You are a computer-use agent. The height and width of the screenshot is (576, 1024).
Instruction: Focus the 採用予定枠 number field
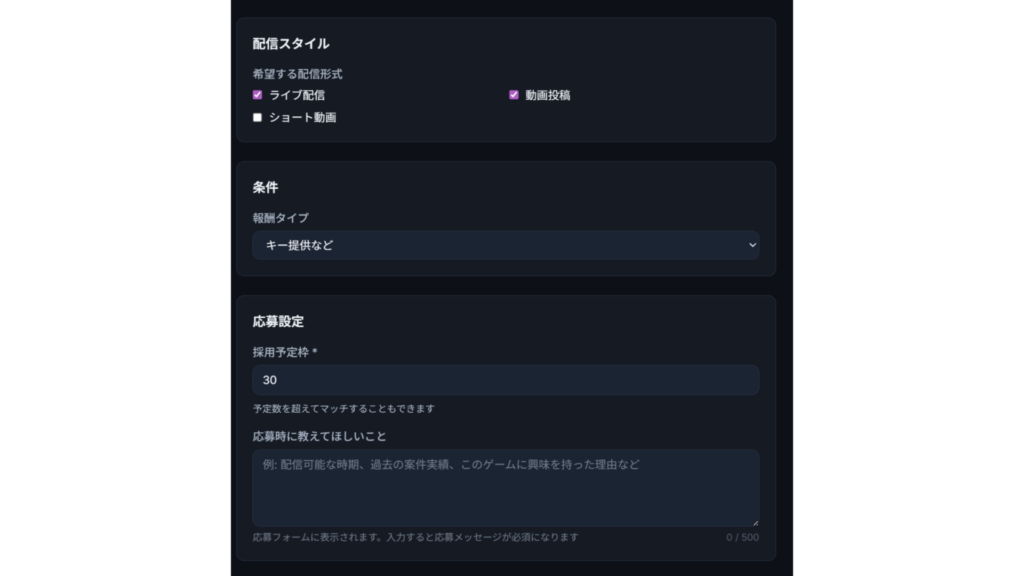click(x=505, y=380)
